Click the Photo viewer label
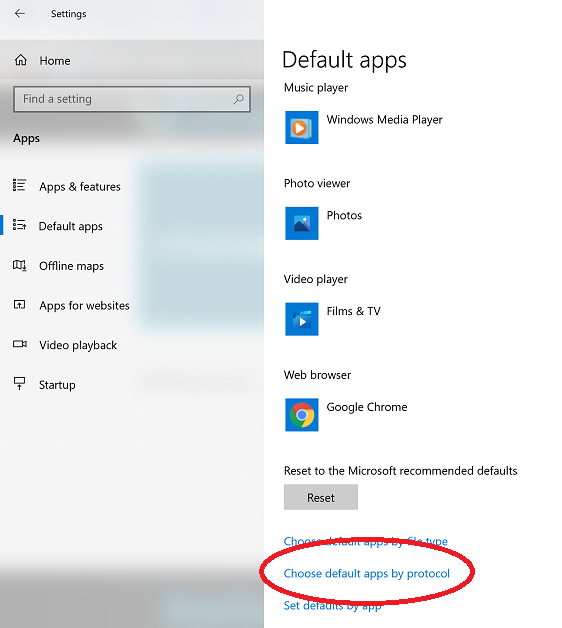This screenshot has width=562, height=628. (x=316, y=183)
